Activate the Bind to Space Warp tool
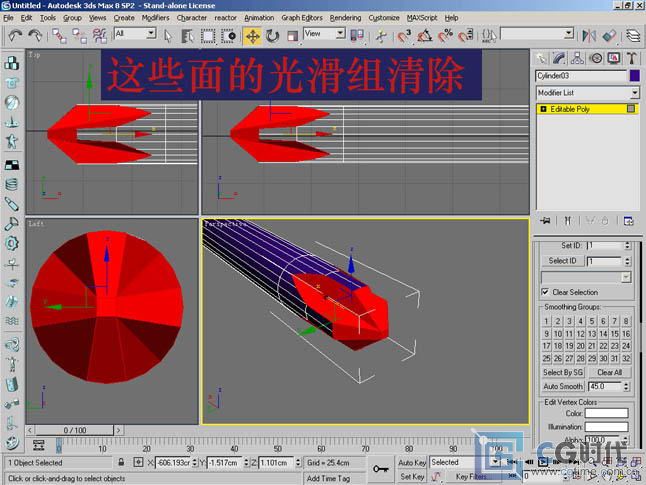 99,36
